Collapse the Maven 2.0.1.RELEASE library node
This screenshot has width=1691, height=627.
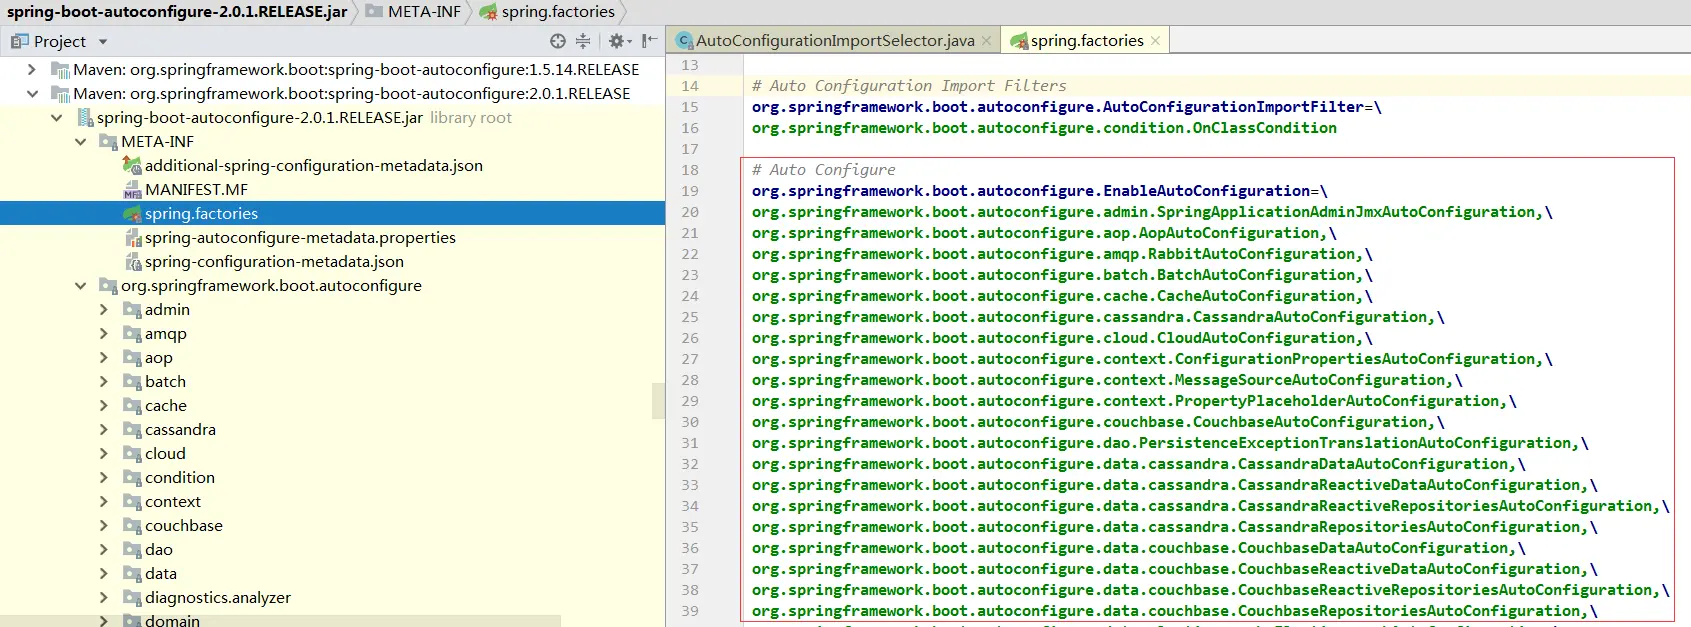32,93
